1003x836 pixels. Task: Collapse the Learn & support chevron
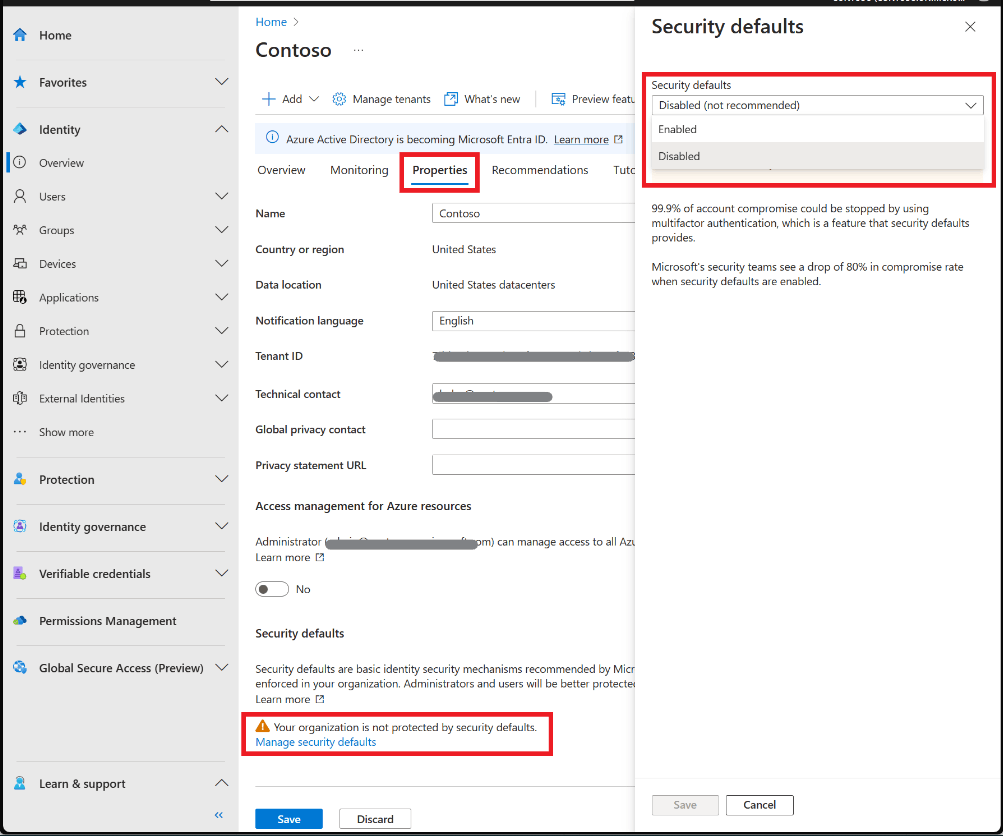coord(221,784)
